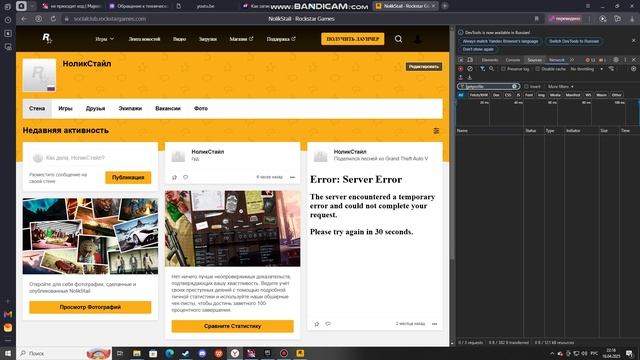Viewport: 640px width, 360px height.
Task: Click the Просмотр Фотографий button
Action: (90, 307)
